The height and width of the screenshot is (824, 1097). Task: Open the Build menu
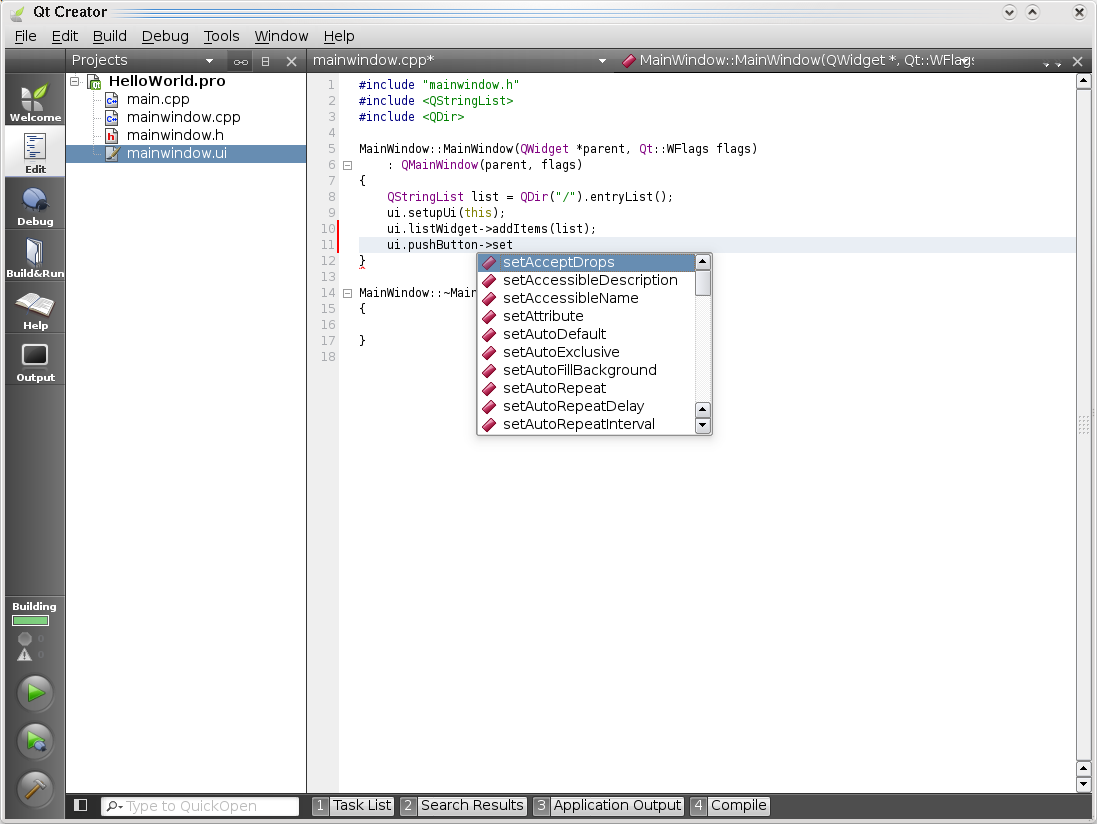point(110,36)
